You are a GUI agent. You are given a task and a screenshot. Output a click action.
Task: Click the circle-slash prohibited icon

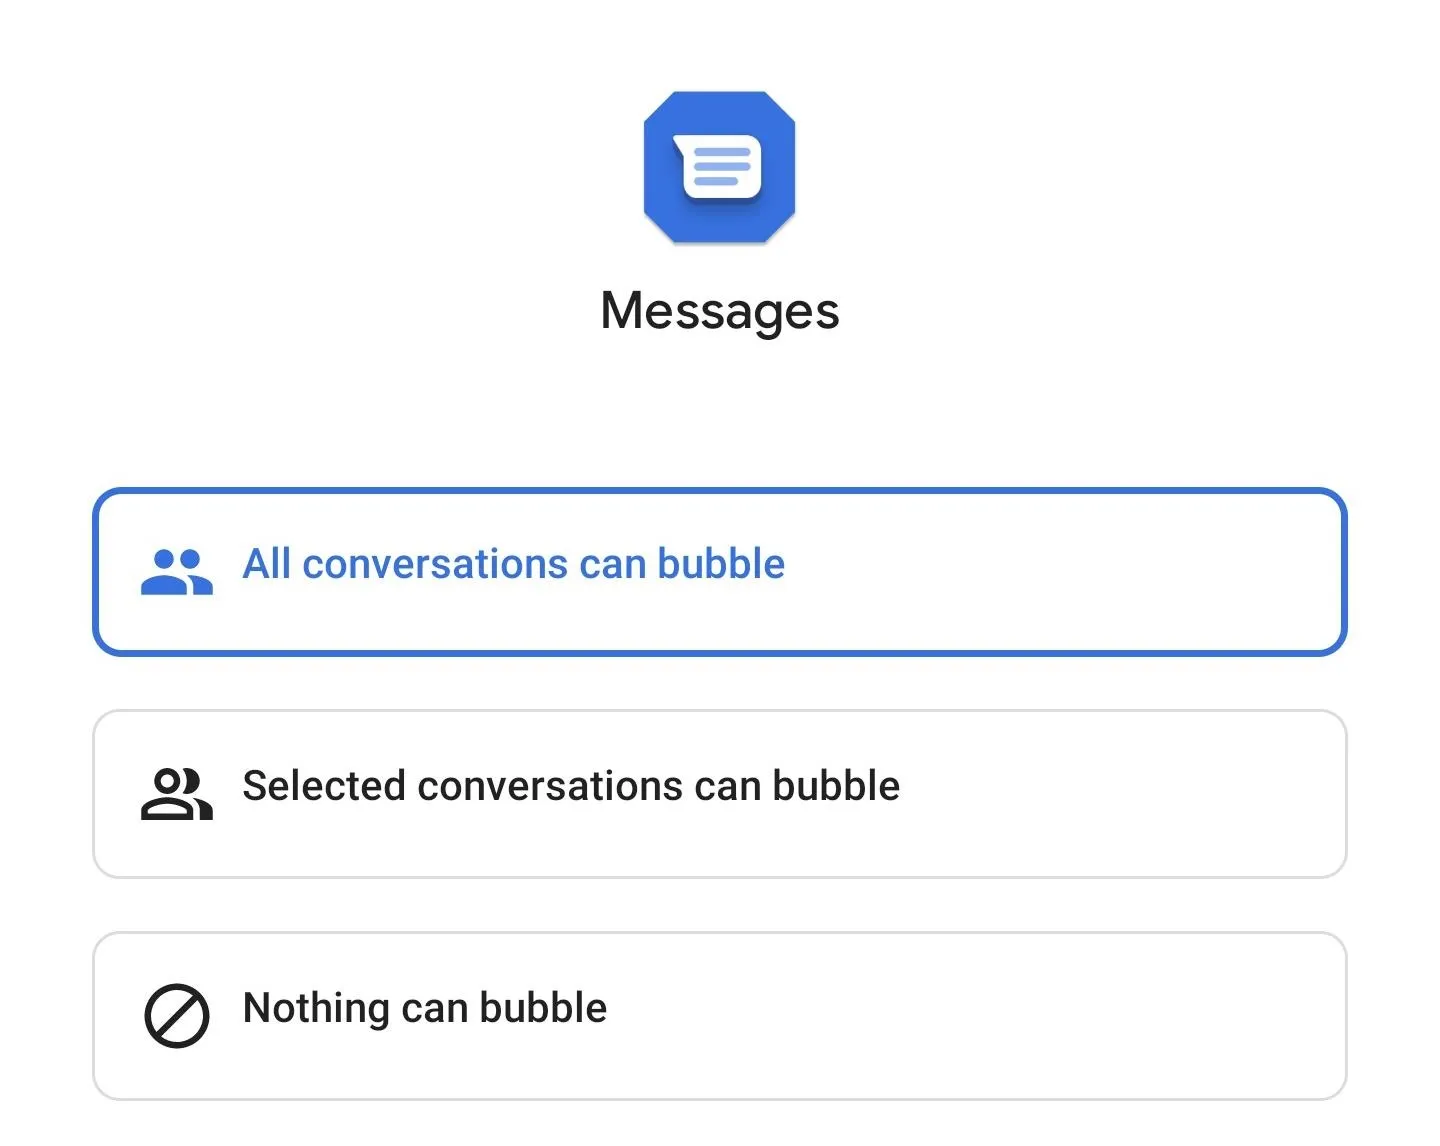tap(177, 1016)
